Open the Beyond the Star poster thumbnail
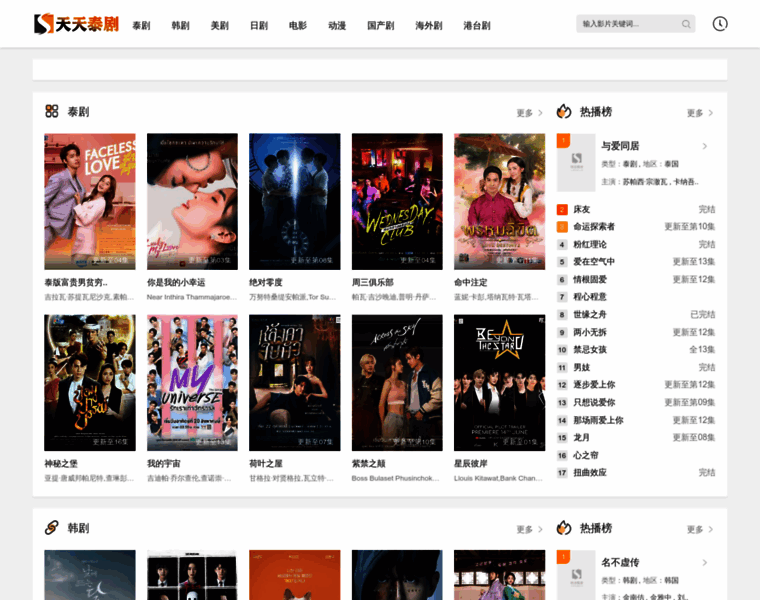Screen dimensions: 760x600 click(499, 383)
